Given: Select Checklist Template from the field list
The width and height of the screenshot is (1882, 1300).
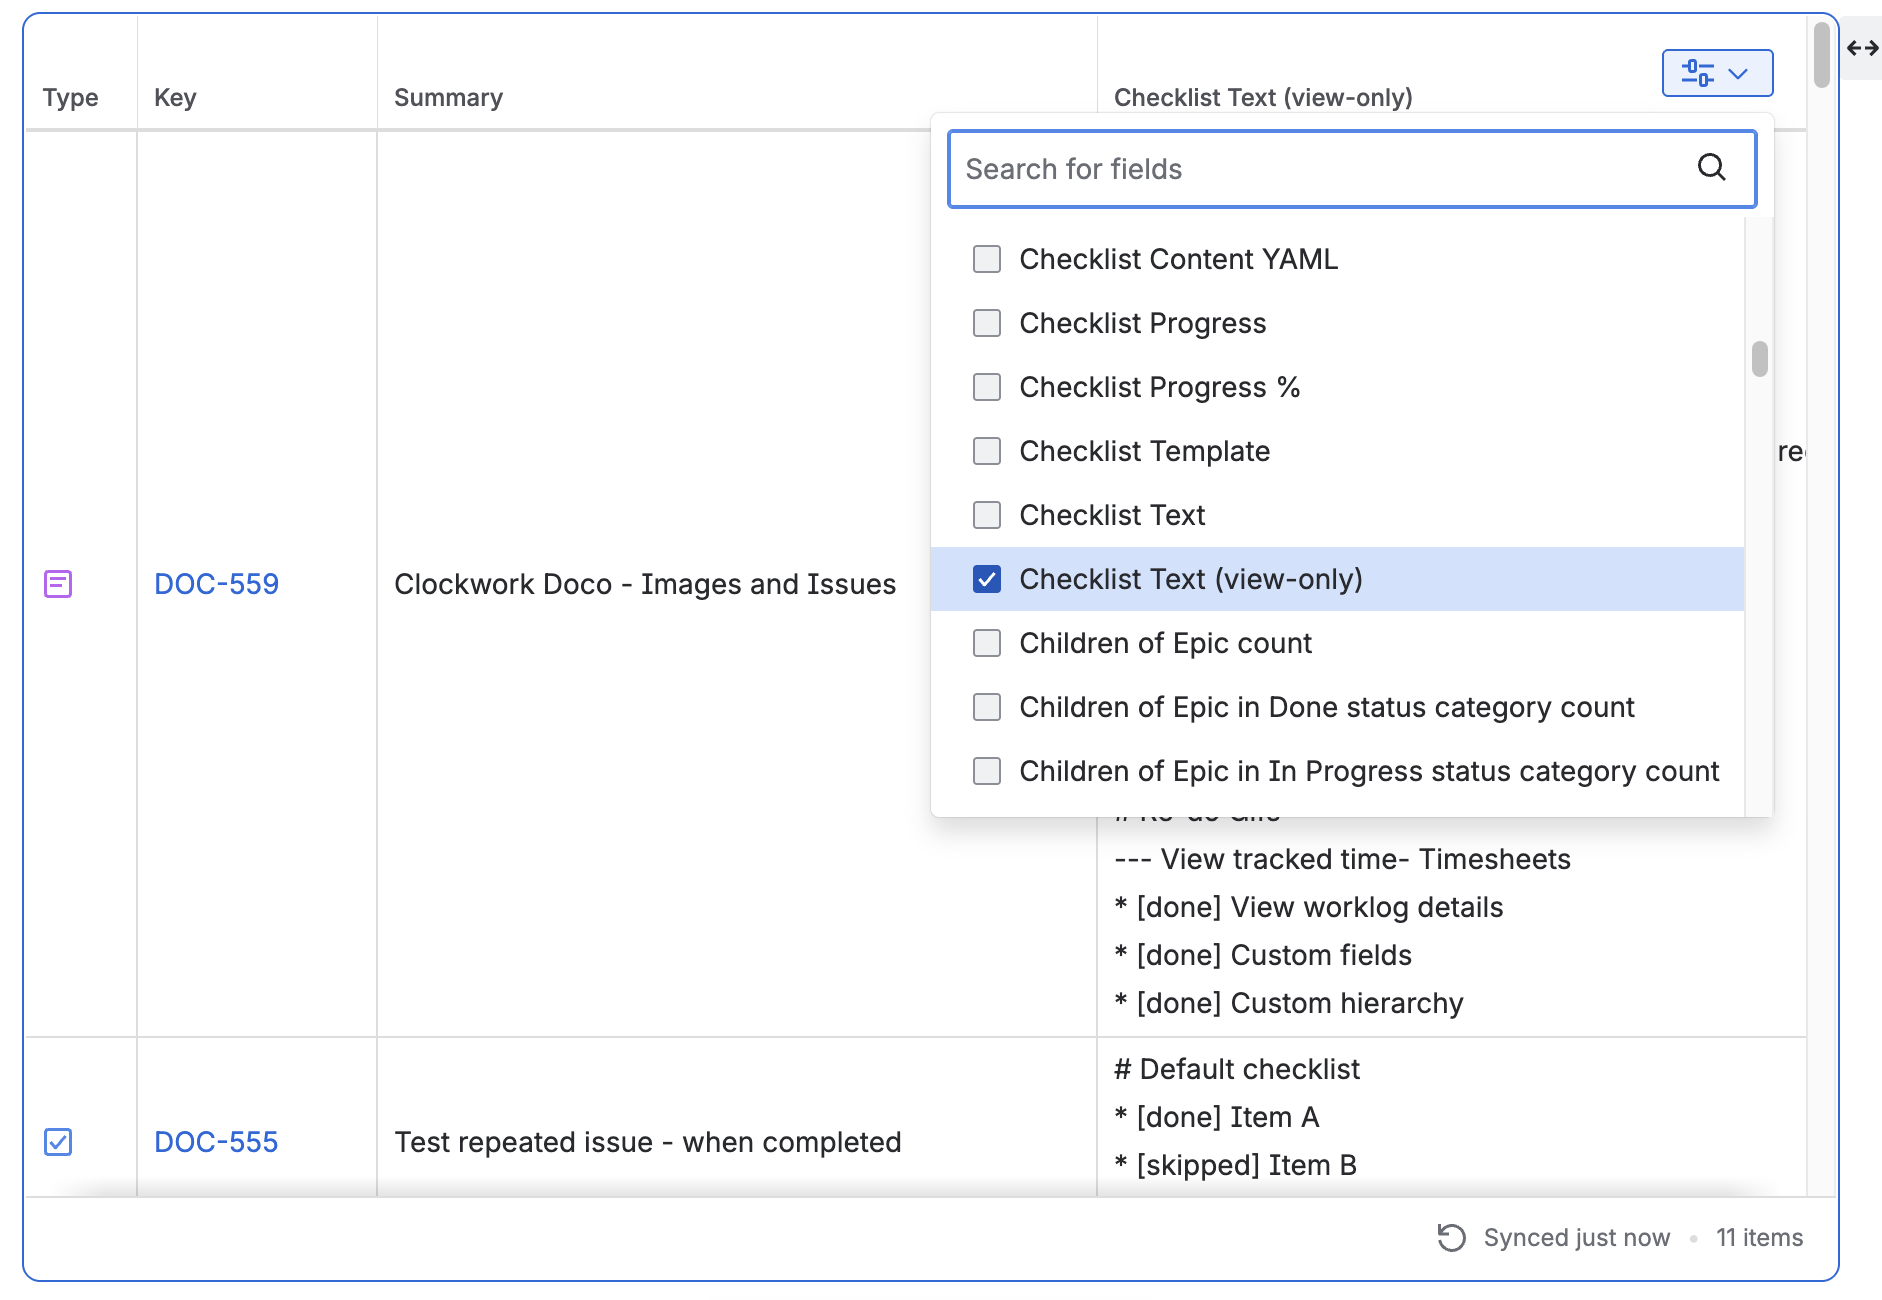Looking at the screenshot, I should click(x=1144, y=451).
